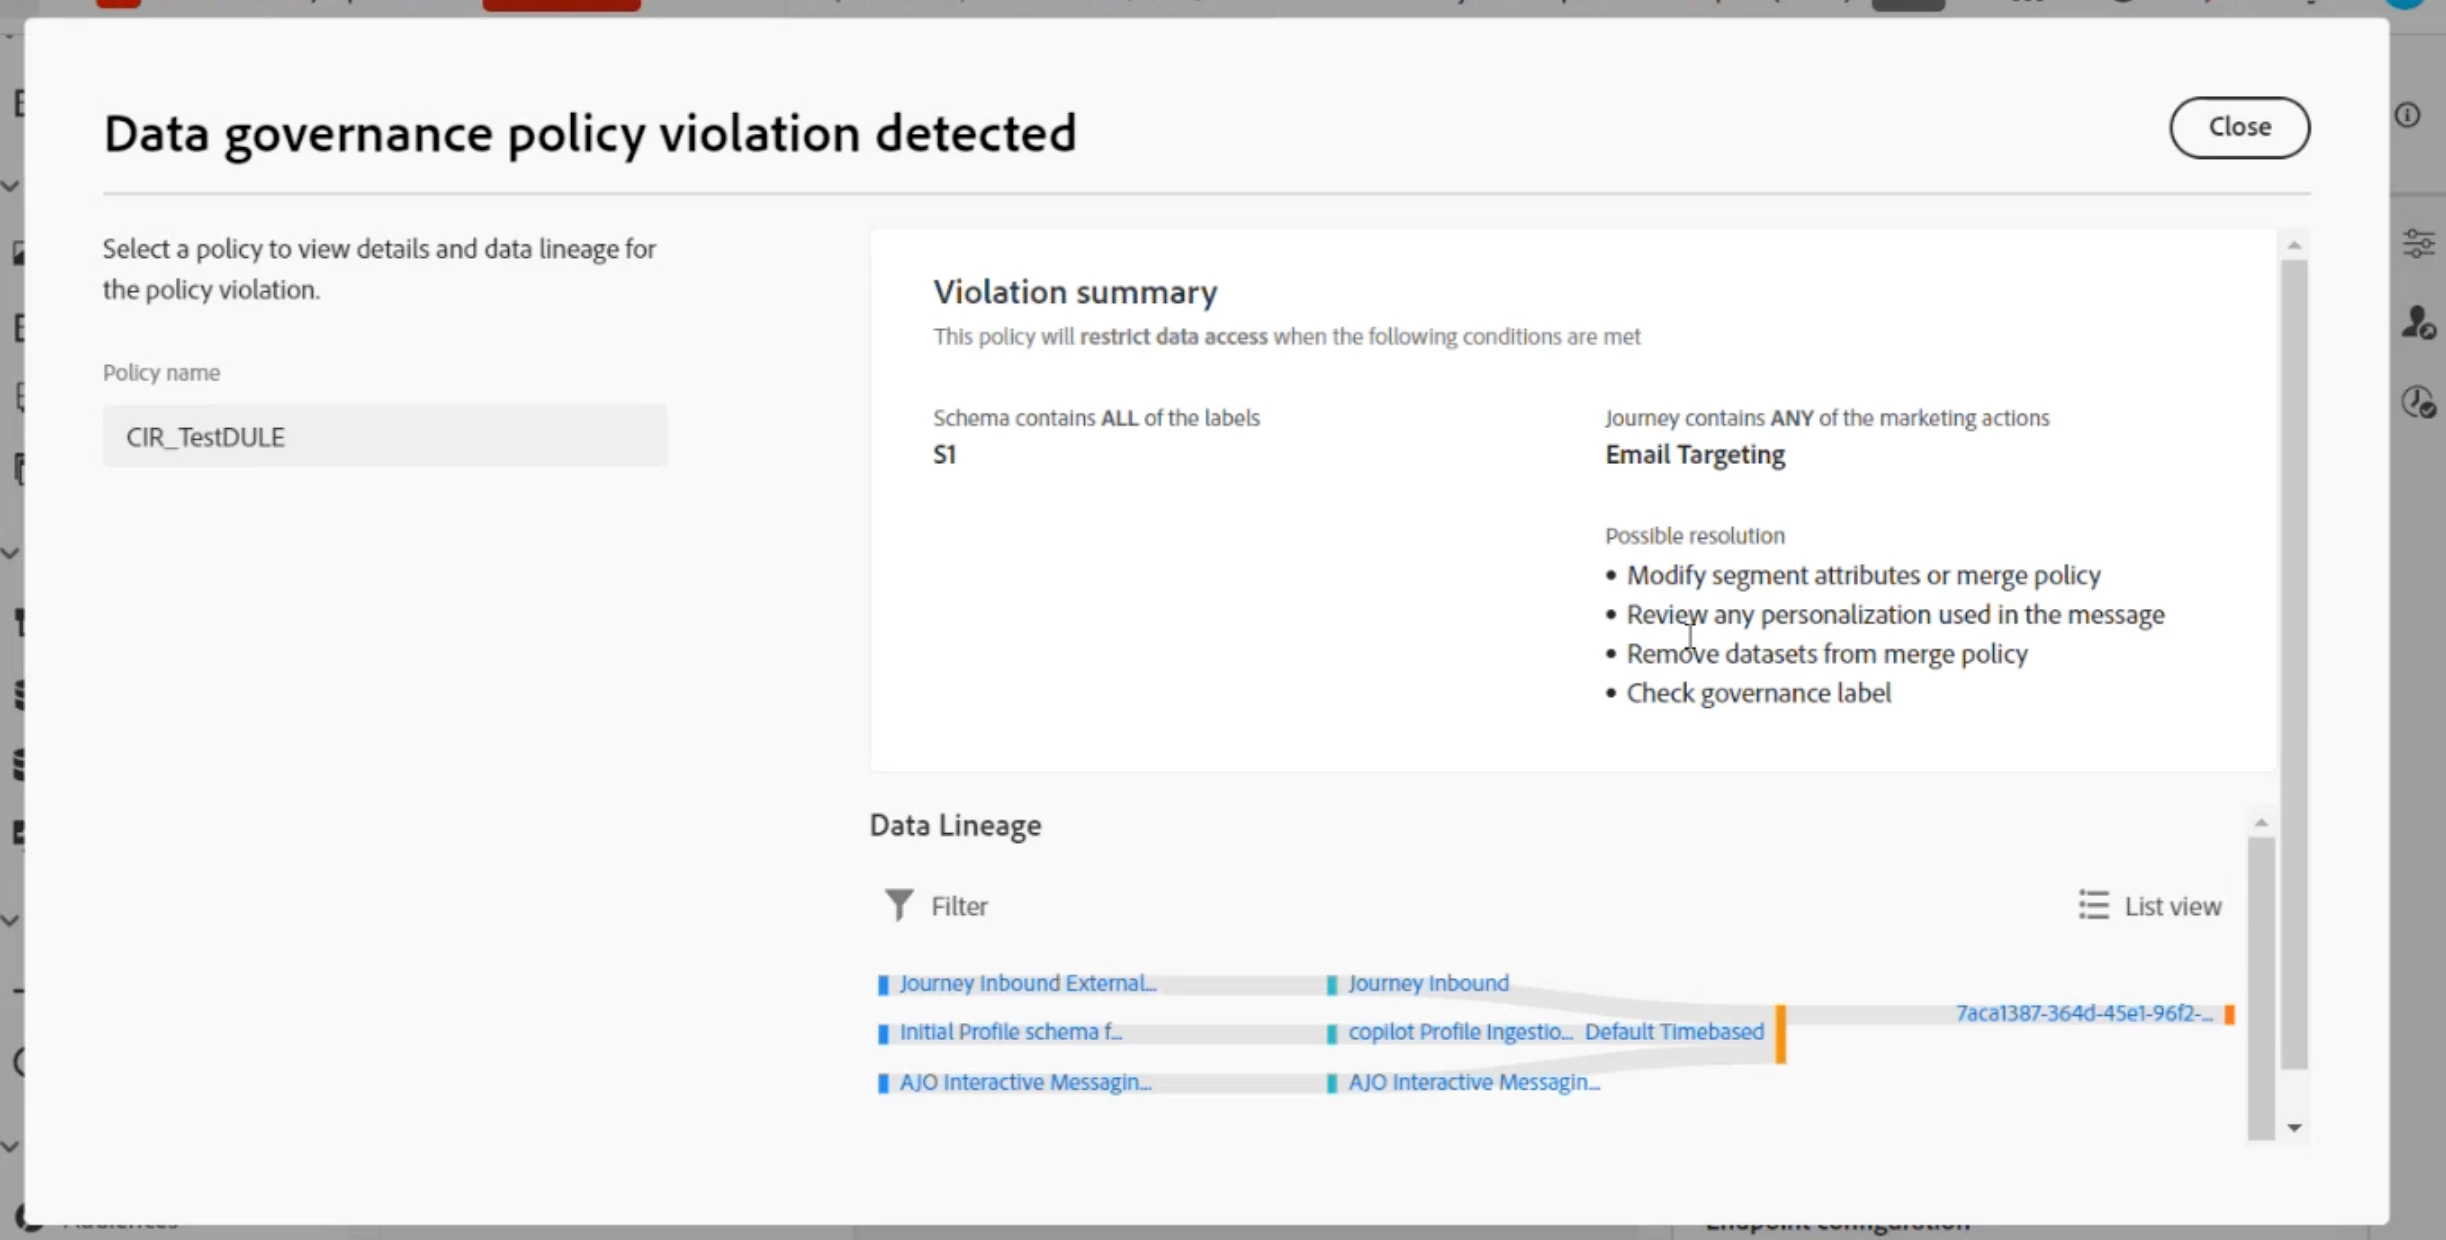Screen dimensions: 2446x1240
Task: Click the Data Lineage panel scroll-up arrow
Action: click(2261, 823)
